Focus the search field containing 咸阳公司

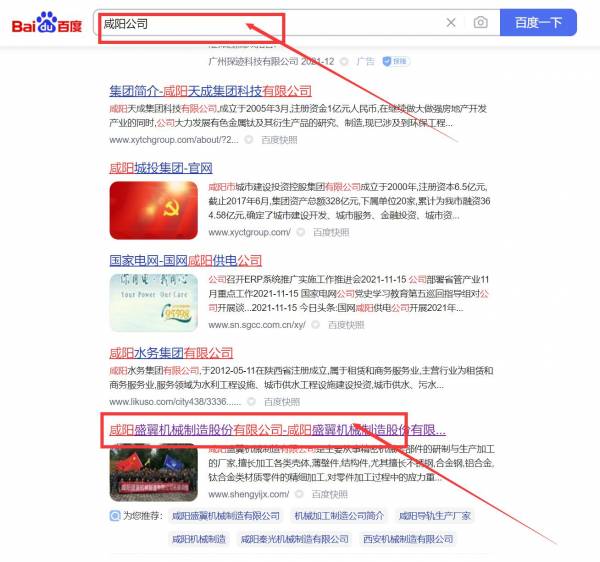268,23
